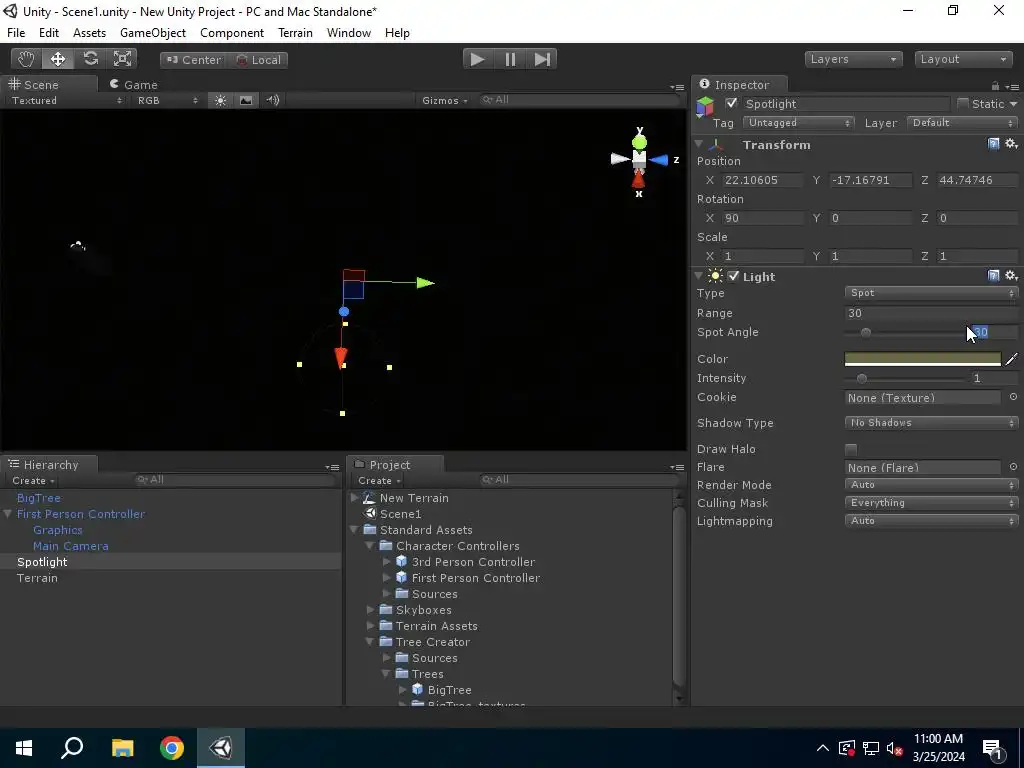
Task: Open File Explorer from taskbar
Action: 122,748
